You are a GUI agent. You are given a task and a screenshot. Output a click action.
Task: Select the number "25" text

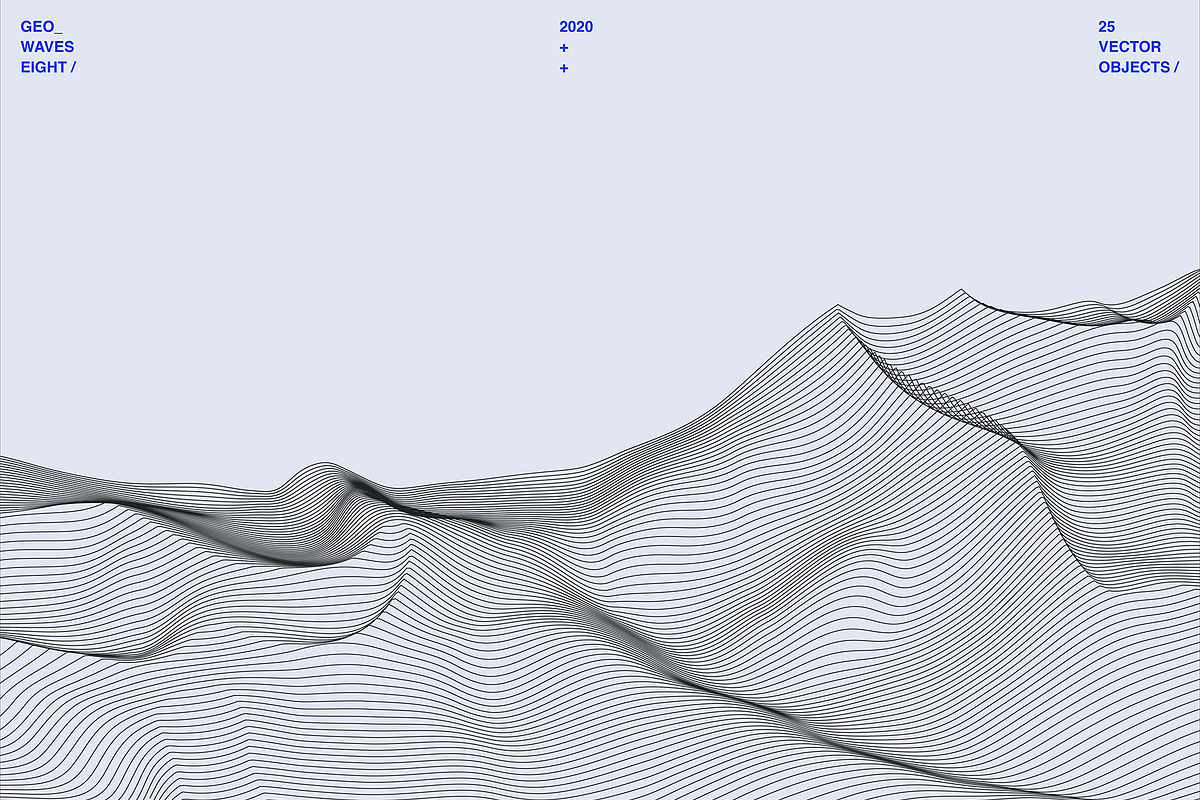1106,27
